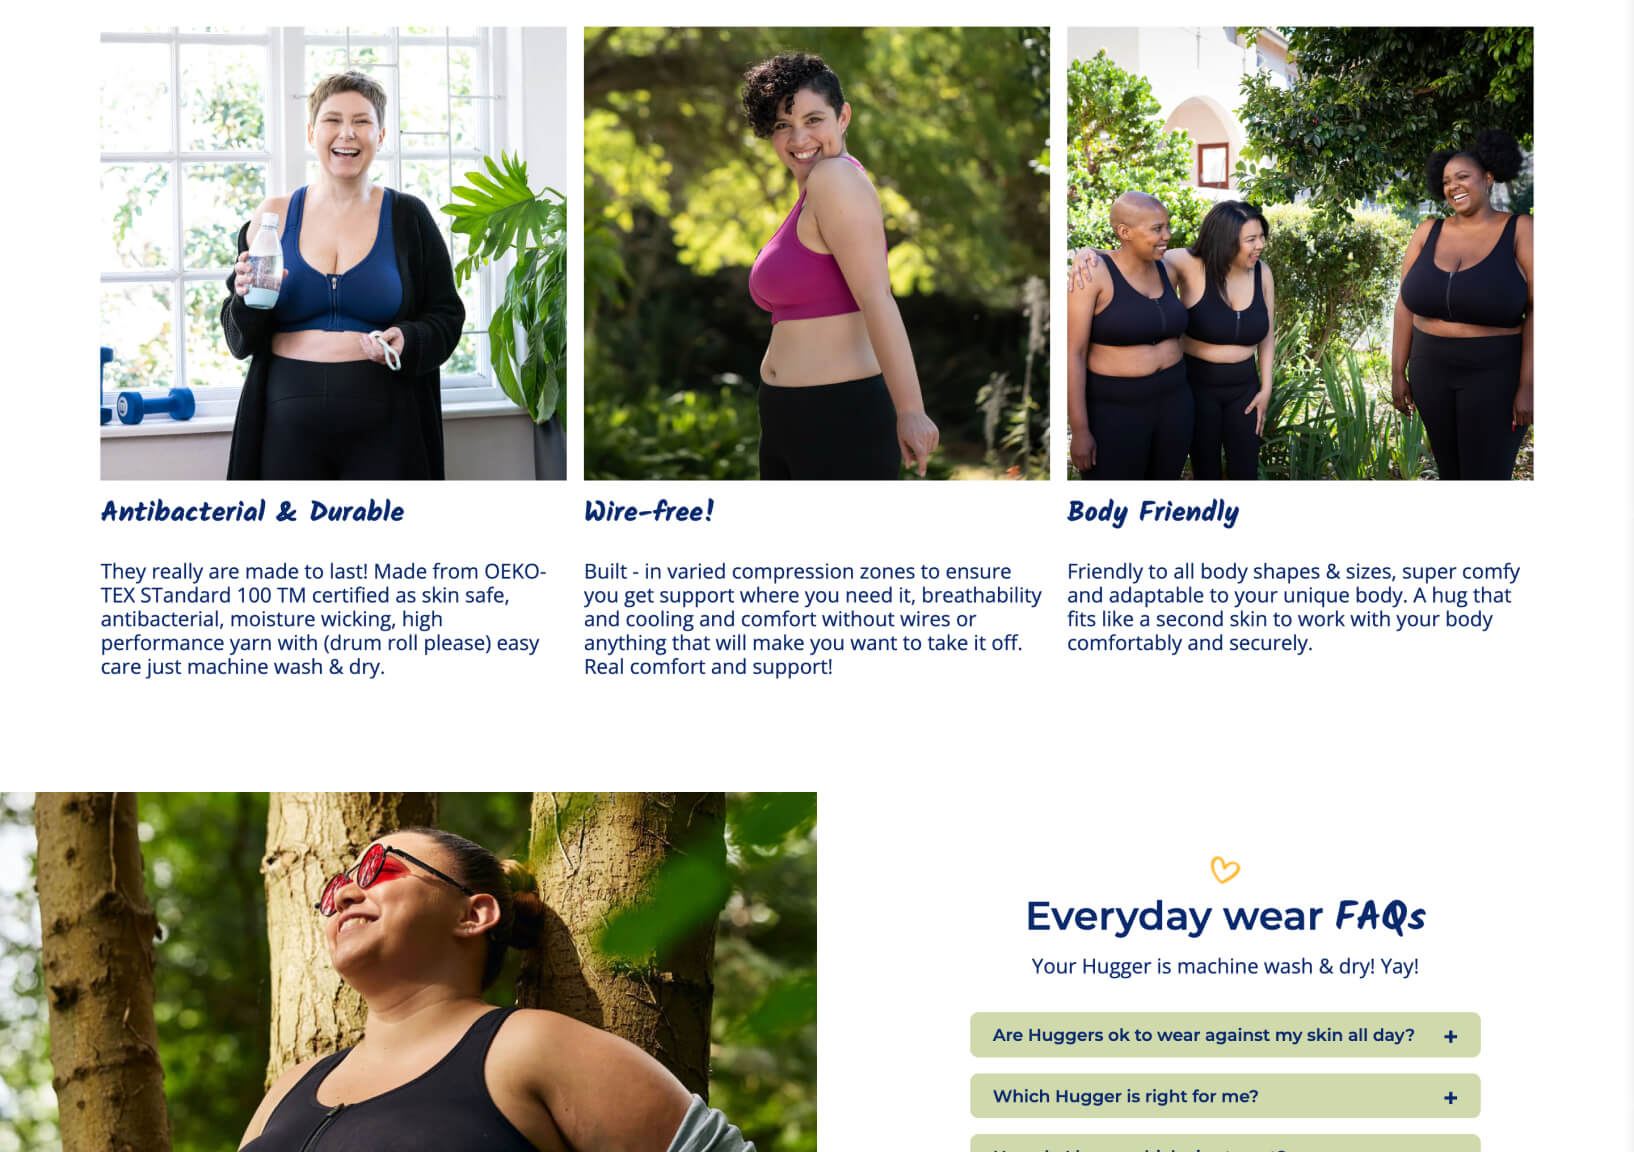Click the compression zones description paragraph
Viewport: 1634px width, 1152px height.
pyautogui.click(x=813, y=619)
